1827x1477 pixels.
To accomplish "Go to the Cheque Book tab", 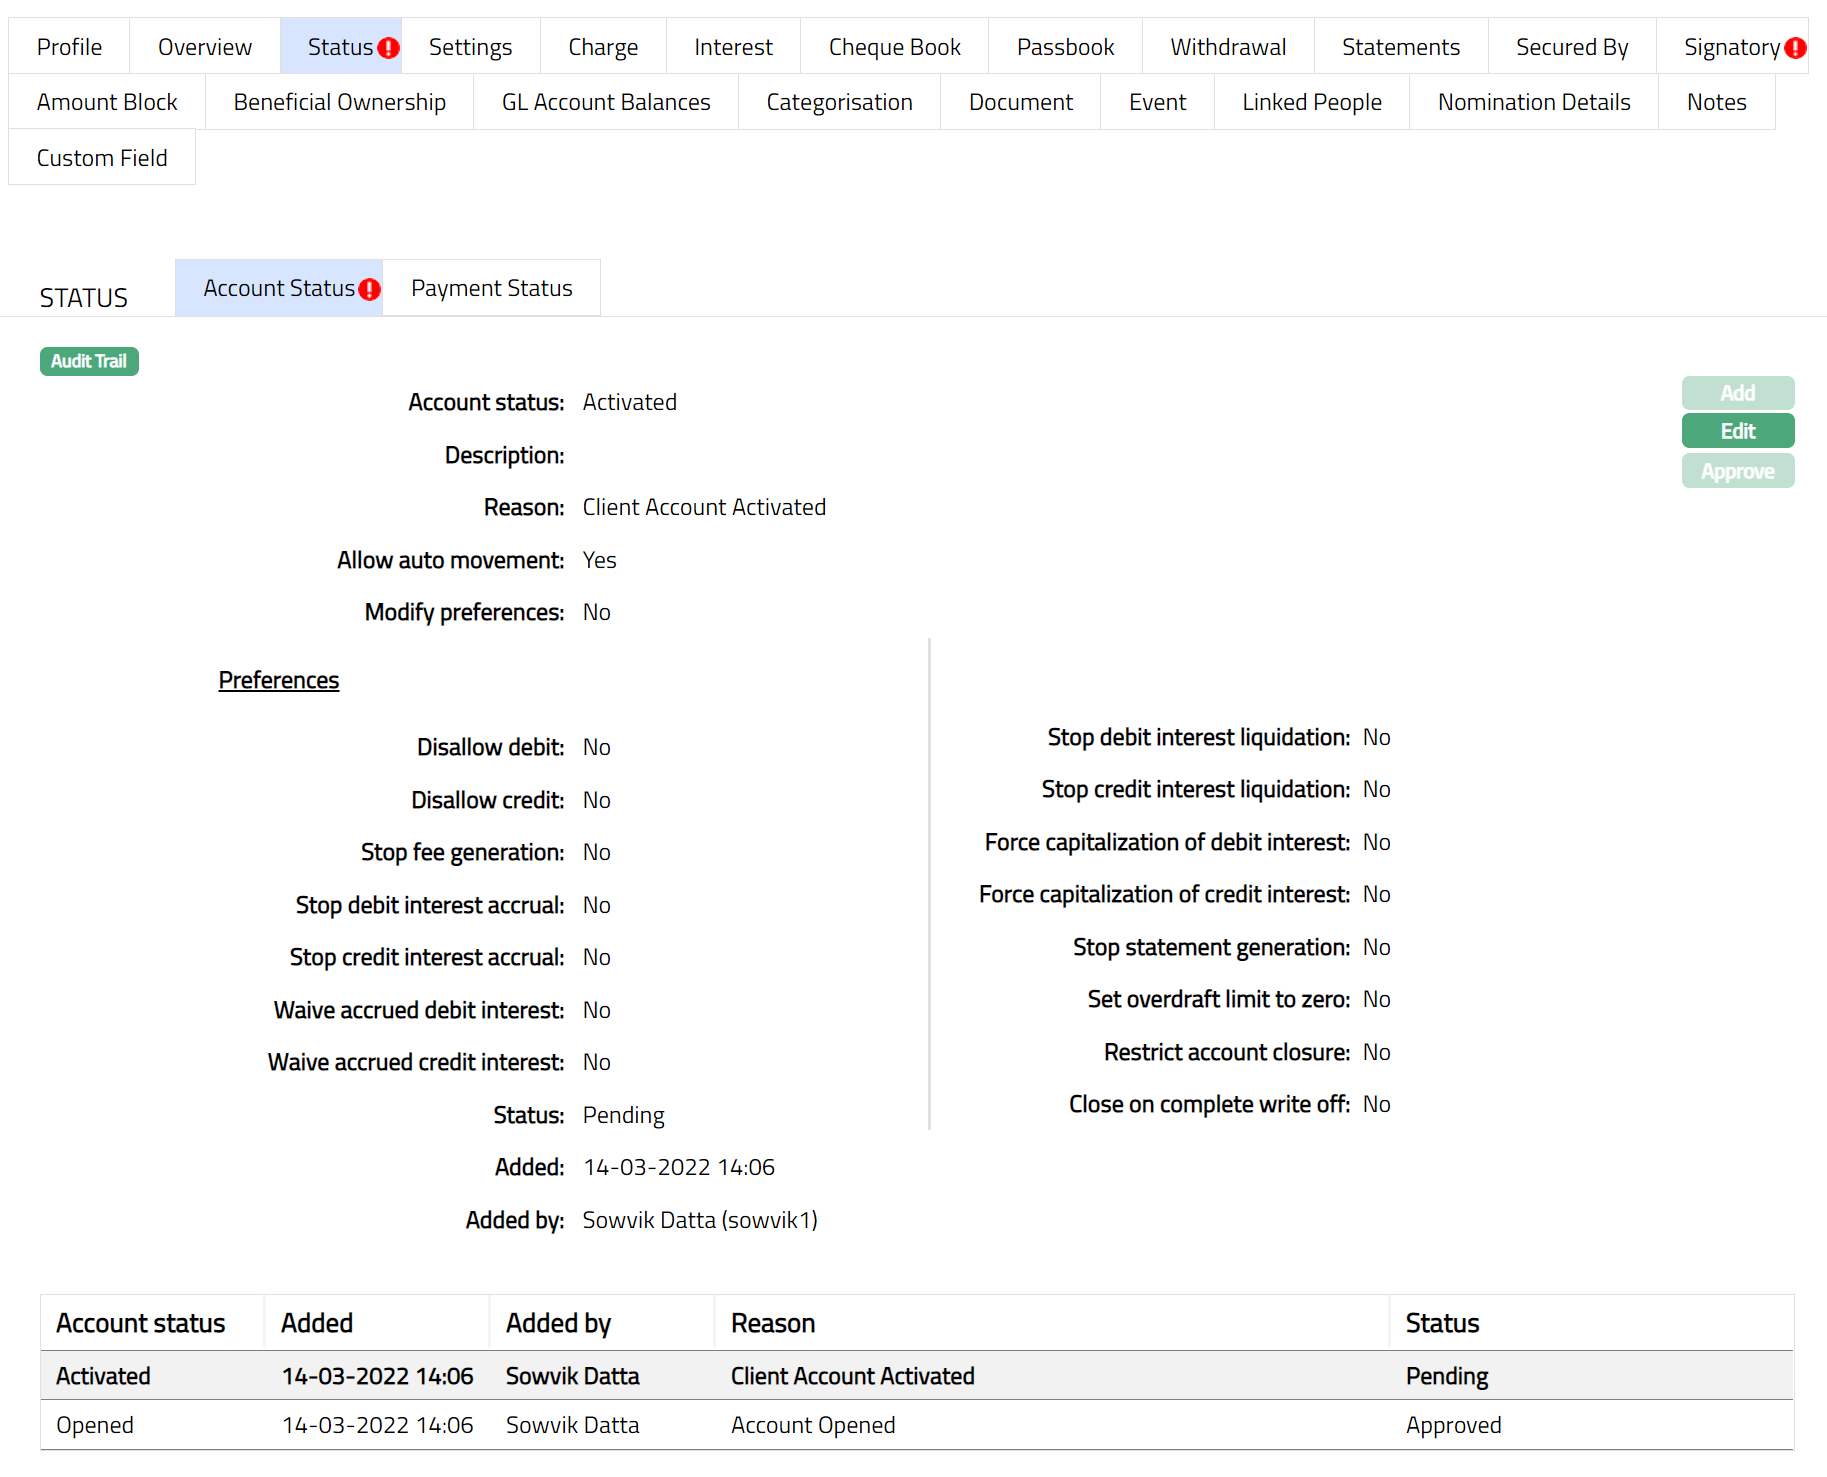I will point(894,47).
